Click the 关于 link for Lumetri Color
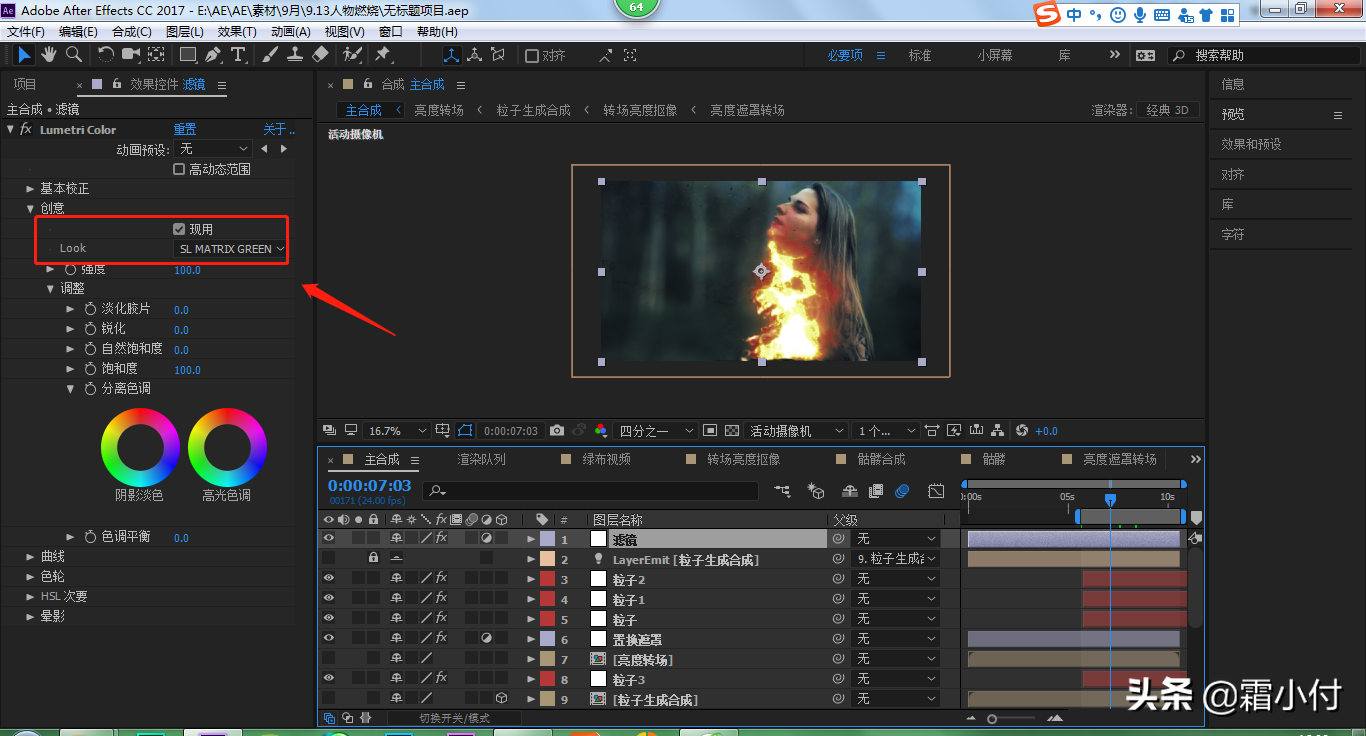 click(279, 130)
